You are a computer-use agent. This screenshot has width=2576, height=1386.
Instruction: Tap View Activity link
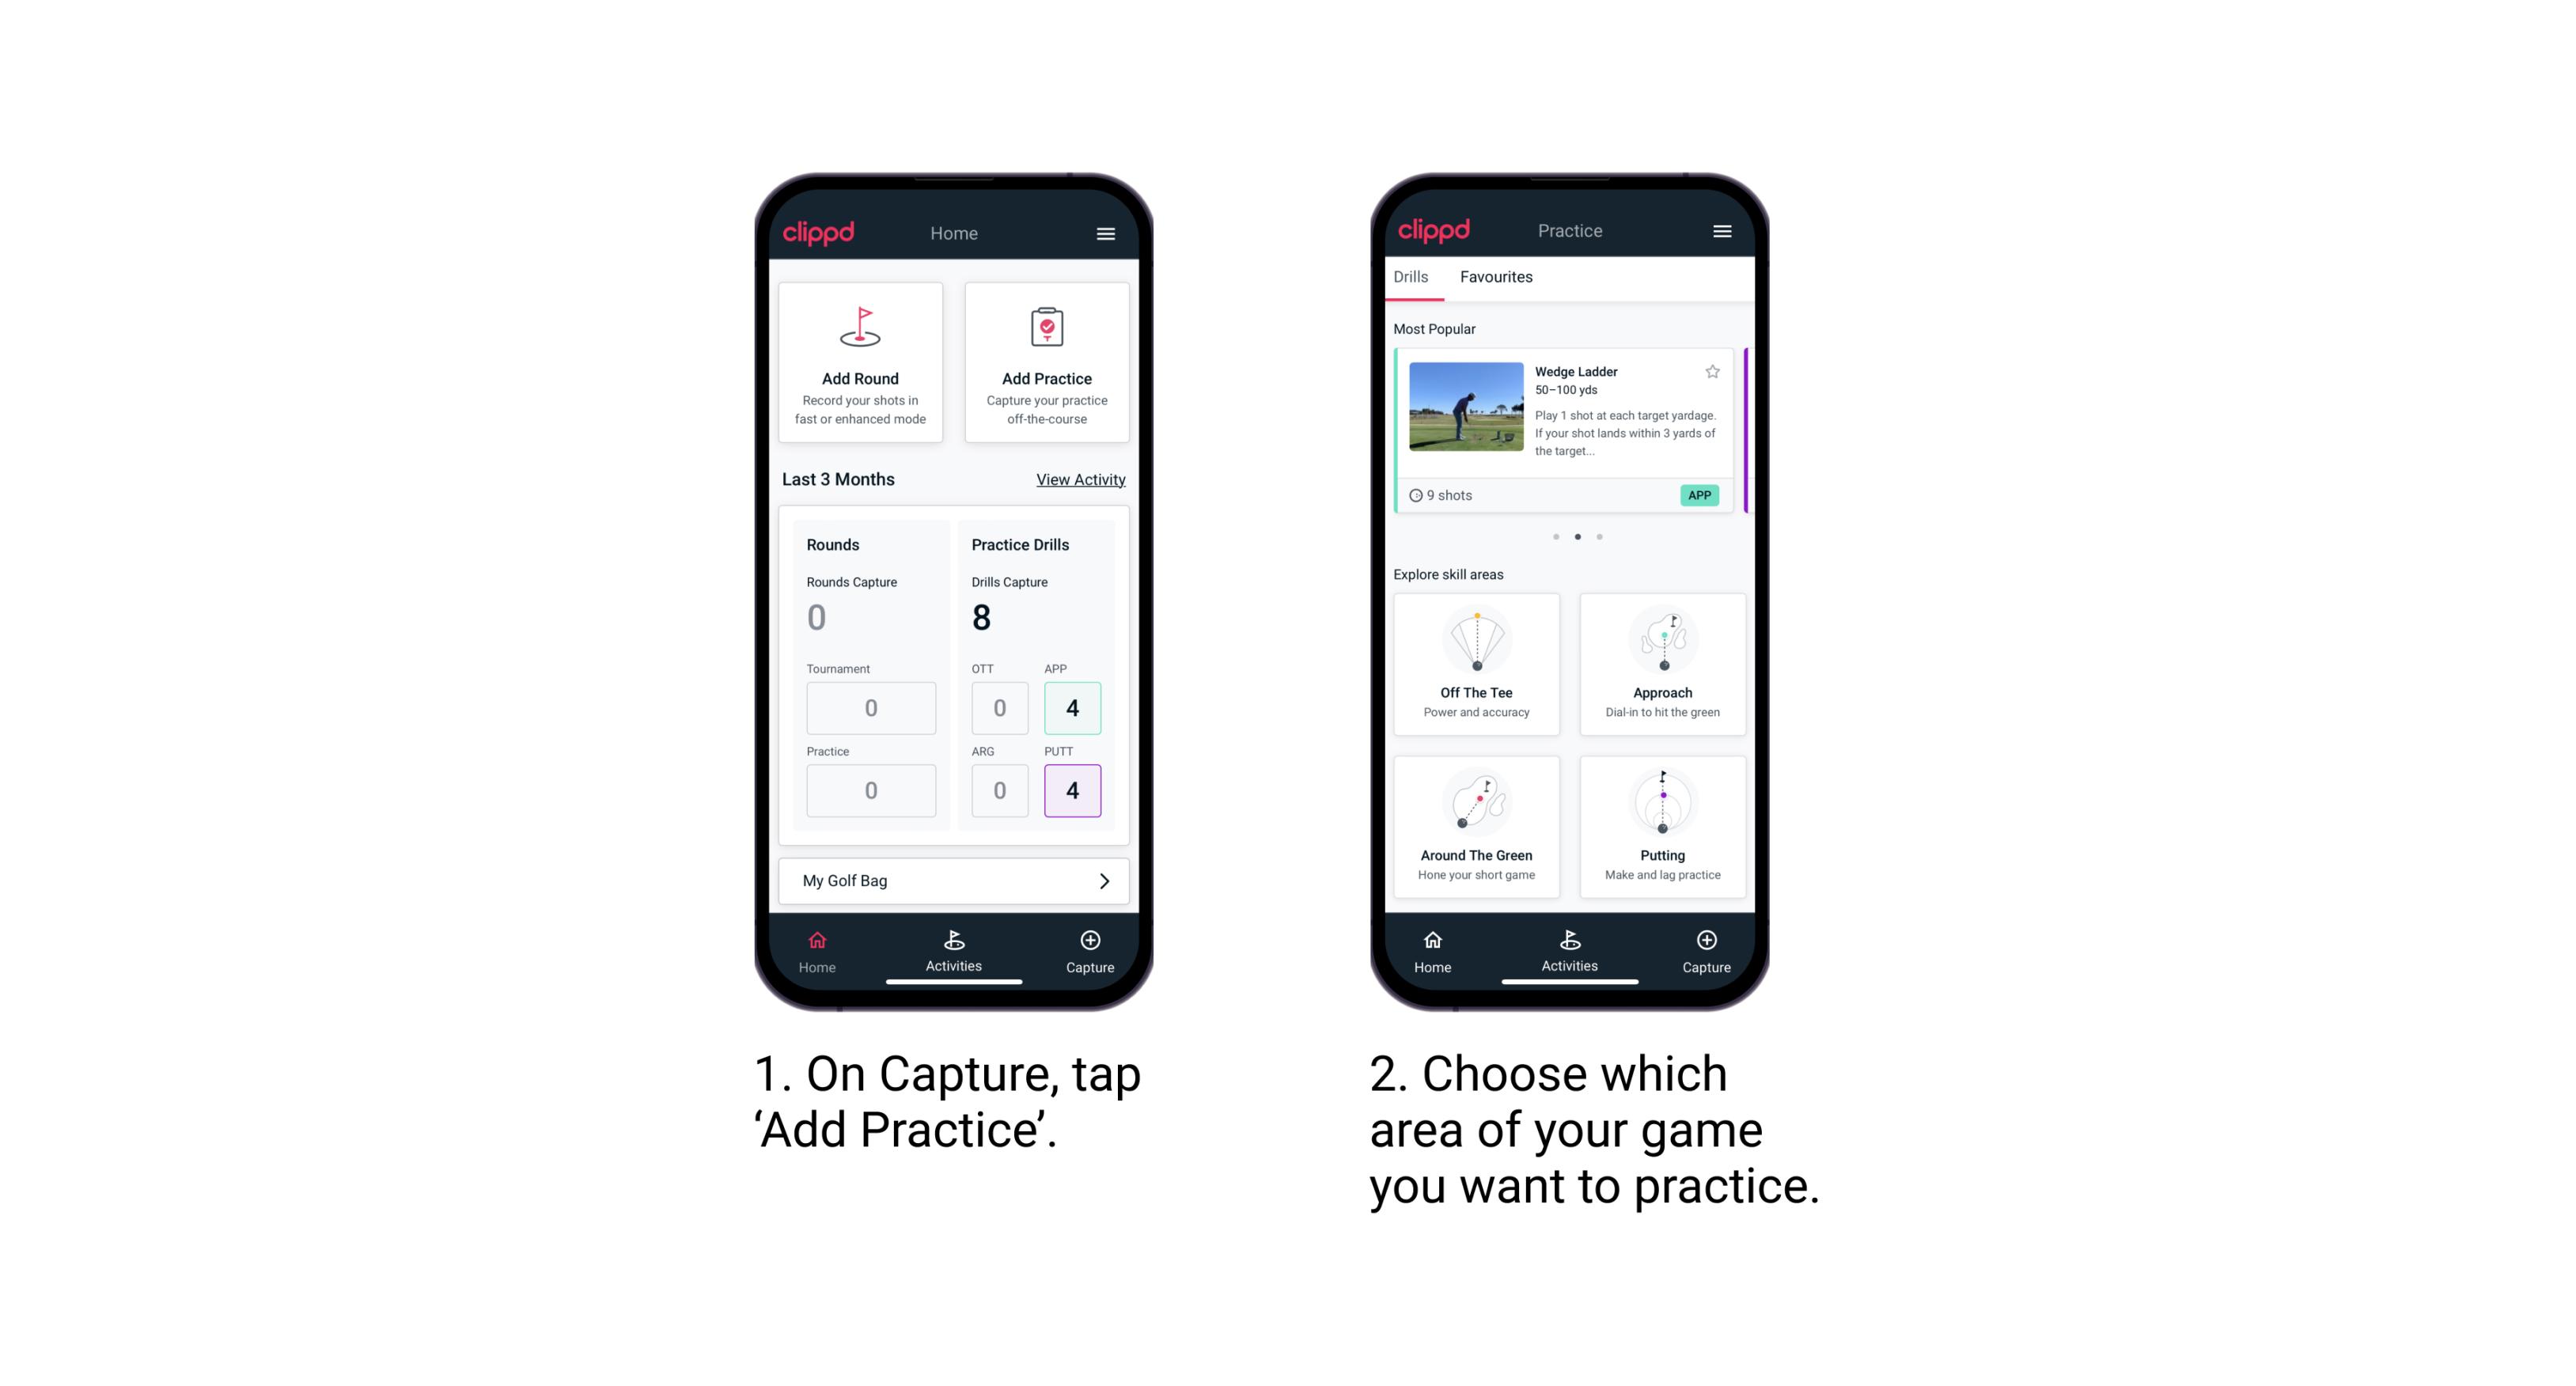pyautogui.click(x=1078, y=479)
